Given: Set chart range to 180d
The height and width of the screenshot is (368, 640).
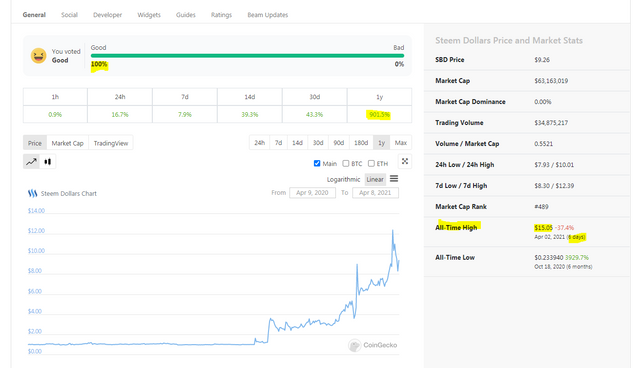Looking at the screenshot, I should pyautogui.click(x=361, y=143).
